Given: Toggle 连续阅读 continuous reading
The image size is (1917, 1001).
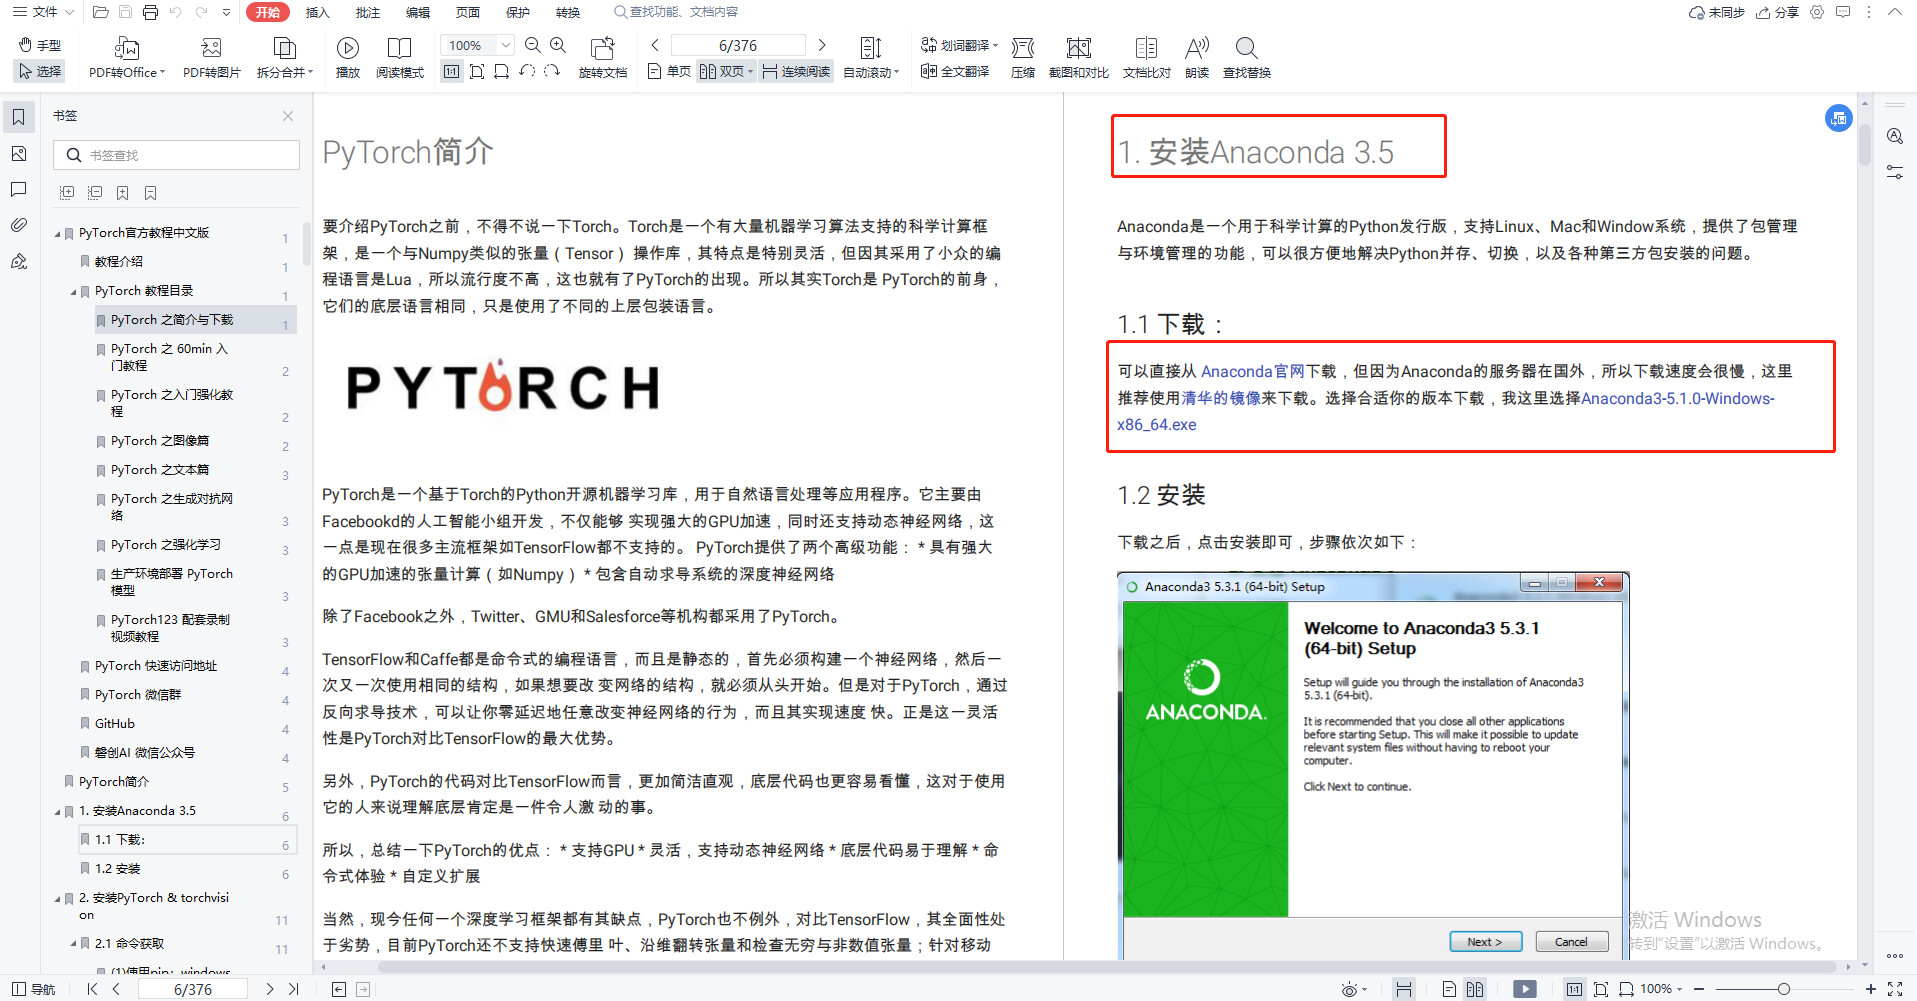Looking at the screenshot, I should pyautogui.click(x=796, y=71).
